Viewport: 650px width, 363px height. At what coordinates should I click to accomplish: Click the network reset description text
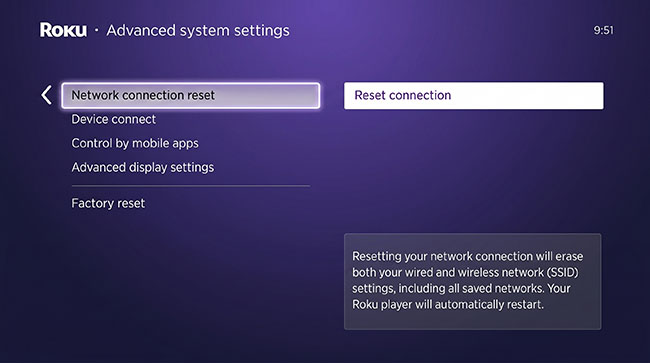pyautogui.click(x=468, y=280)
